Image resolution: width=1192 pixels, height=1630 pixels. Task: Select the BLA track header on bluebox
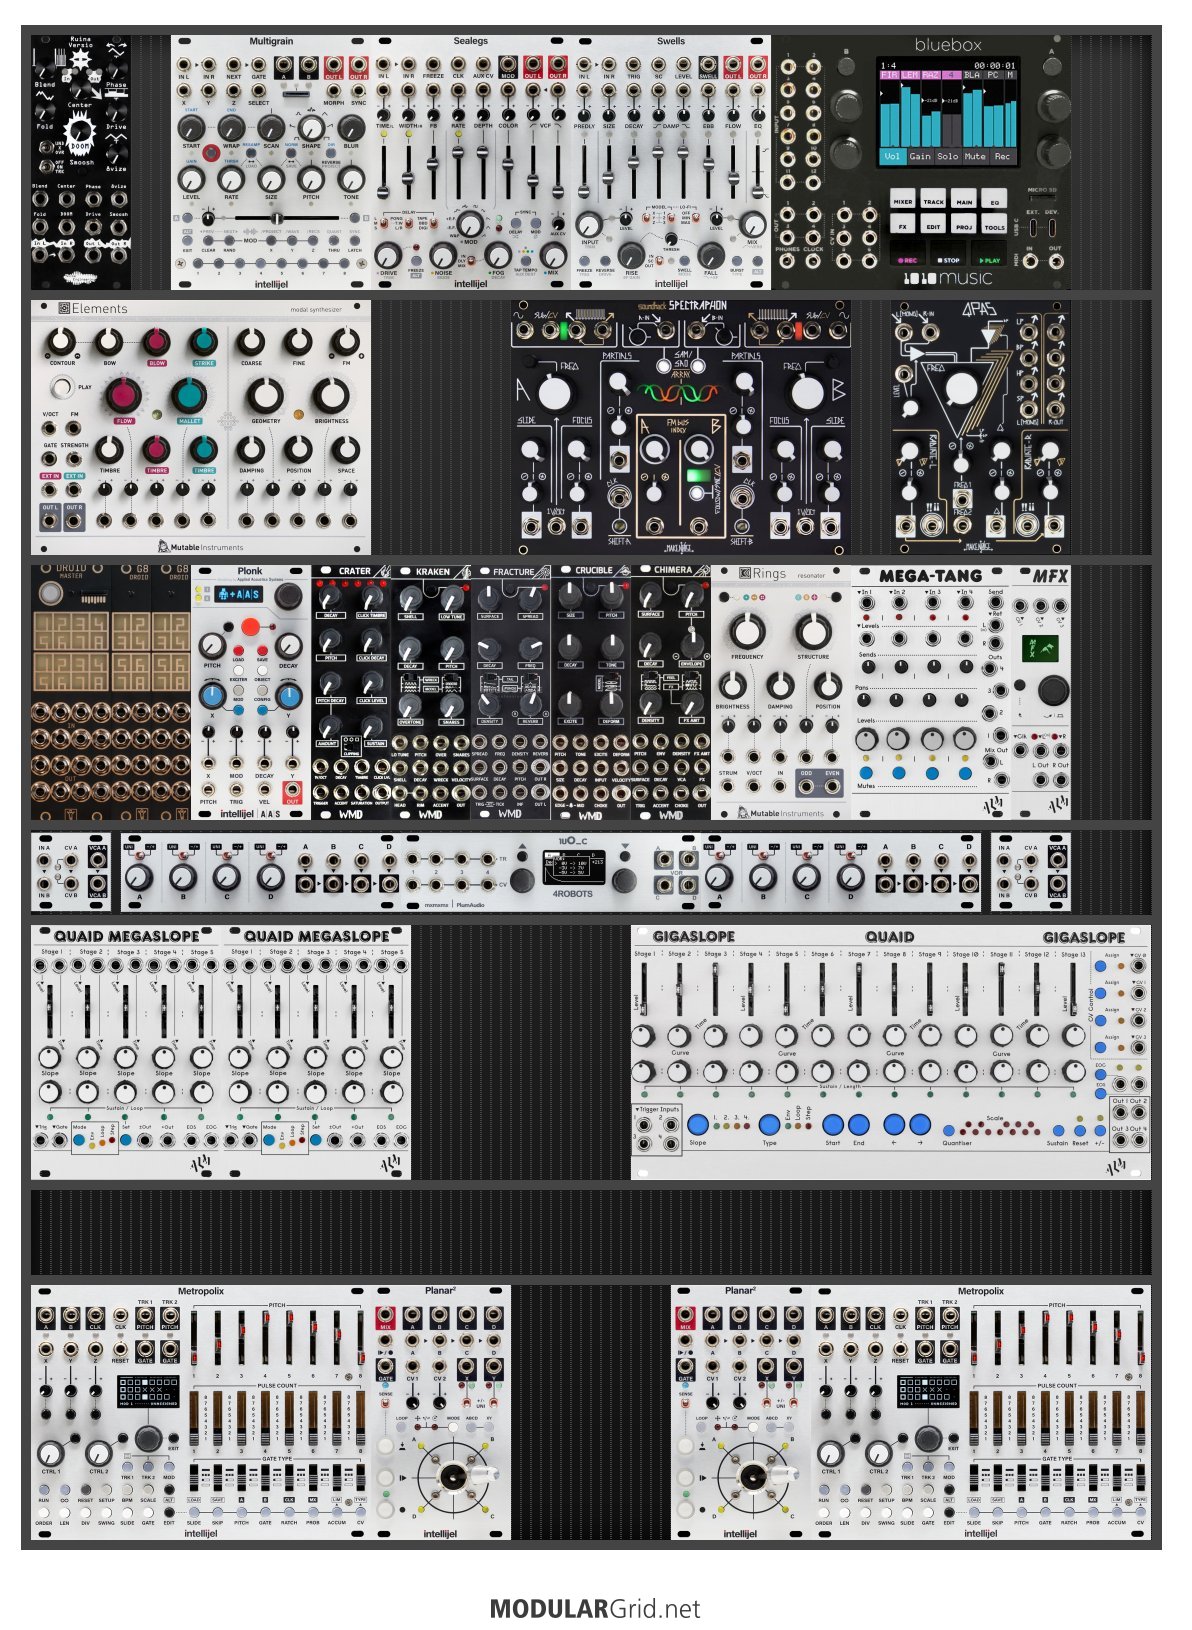(x=972, y=75)
